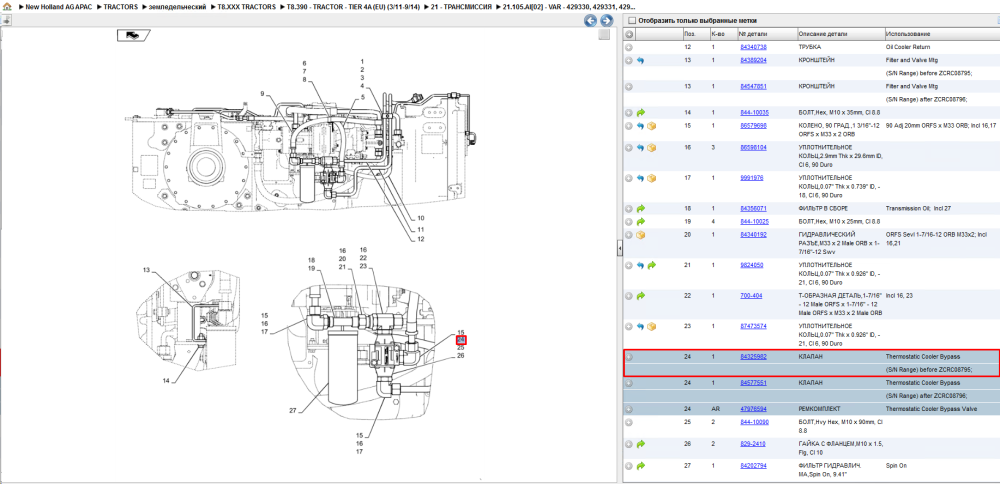Open the toolbar icon below the home button
The image size is (1000, 484).
[6, 20]
